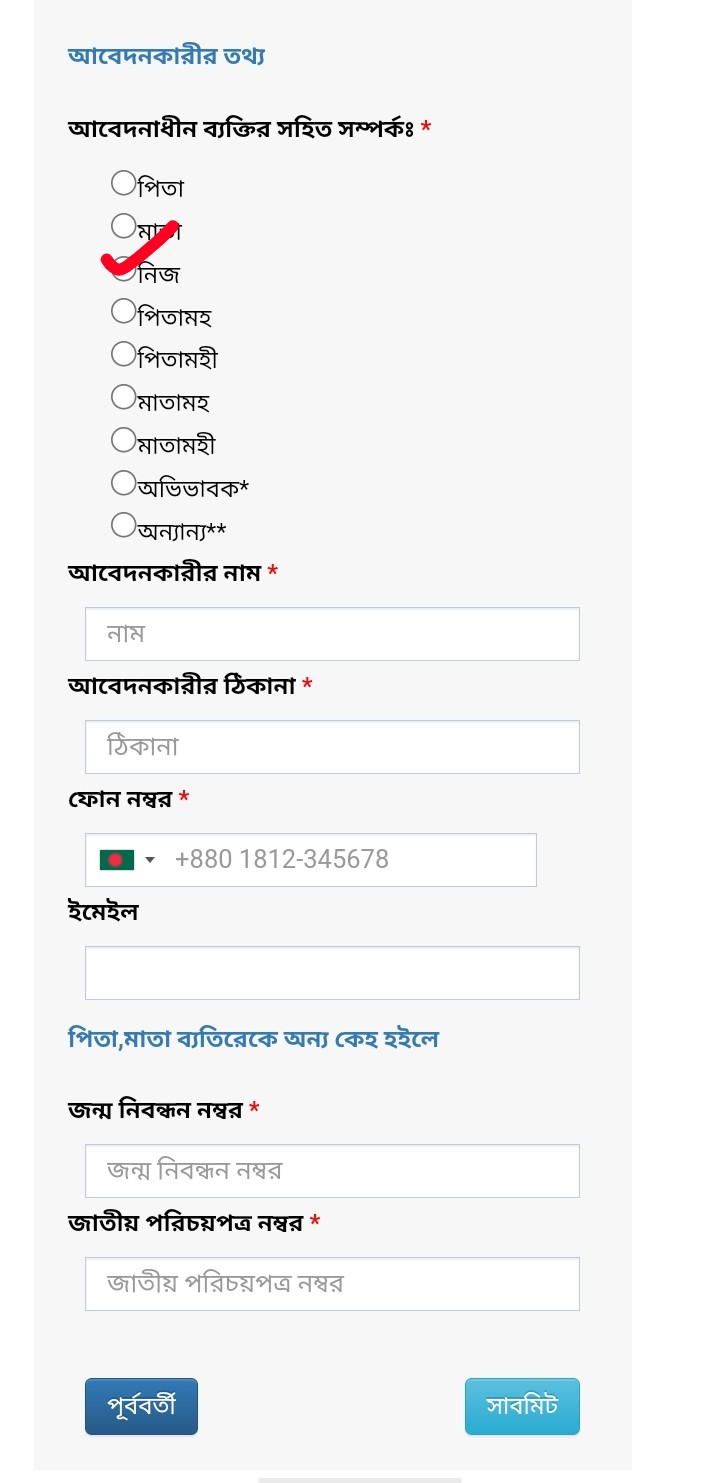Choose মাতামহী radio button
The image size is (720, 1483).
pos(123,440)
